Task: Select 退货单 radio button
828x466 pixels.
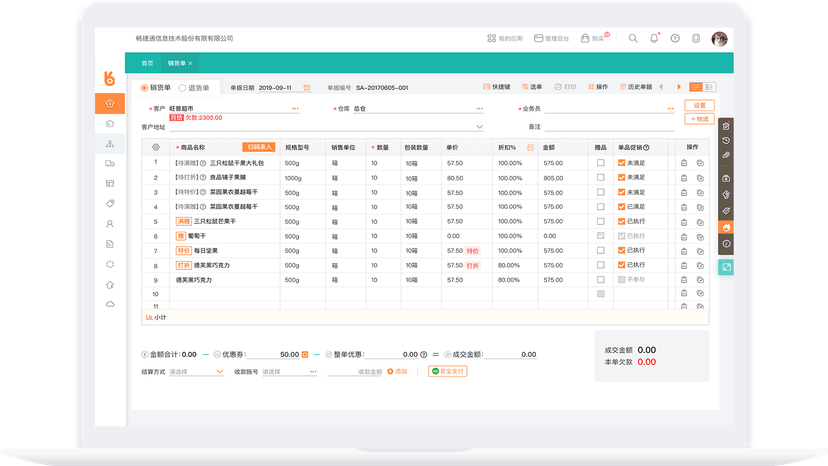Action: 182,88
